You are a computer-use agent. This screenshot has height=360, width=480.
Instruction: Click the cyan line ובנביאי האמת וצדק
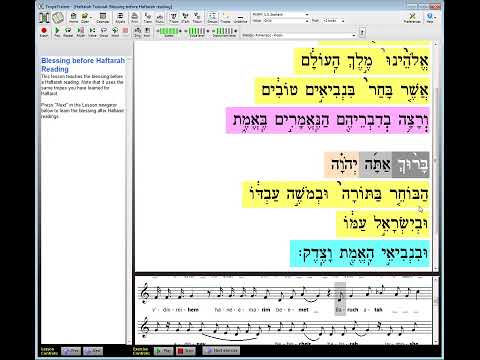pos(360,253)
